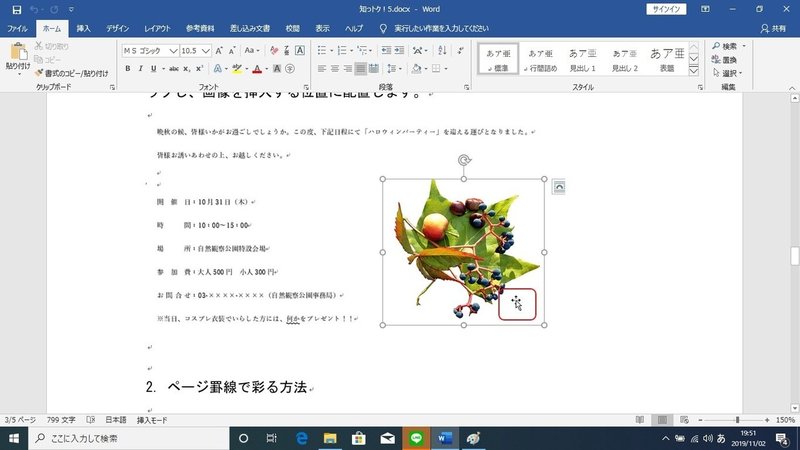Open the paste options arrow under Paste
This screenshot has height=450, width=800.
pos(18,74)
